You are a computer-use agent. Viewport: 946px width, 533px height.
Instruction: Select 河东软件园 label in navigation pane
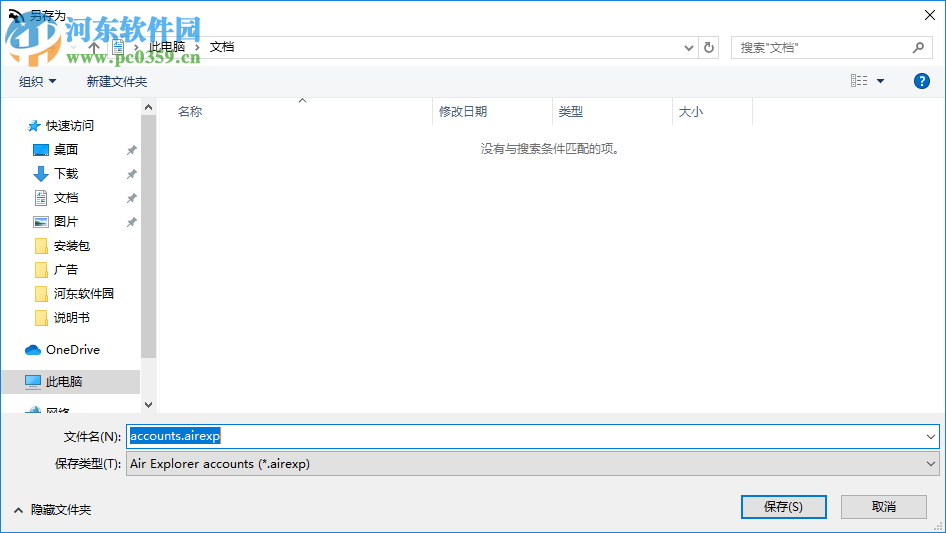point(84,294)
